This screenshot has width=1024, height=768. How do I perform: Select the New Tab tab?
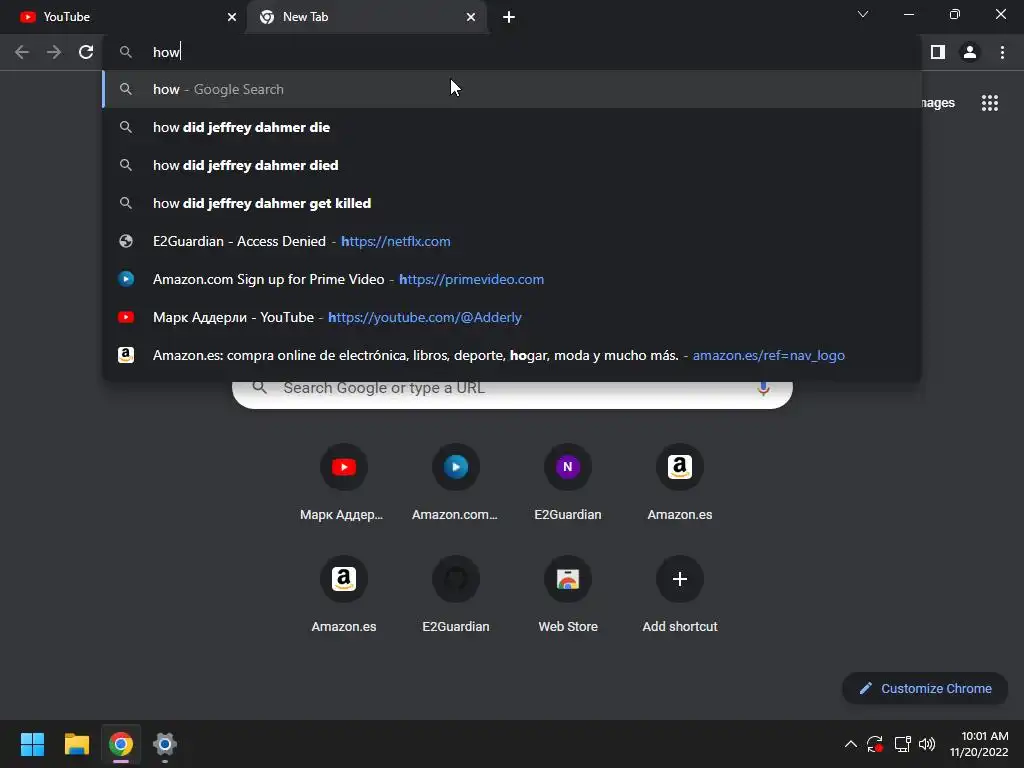point(367,17)
